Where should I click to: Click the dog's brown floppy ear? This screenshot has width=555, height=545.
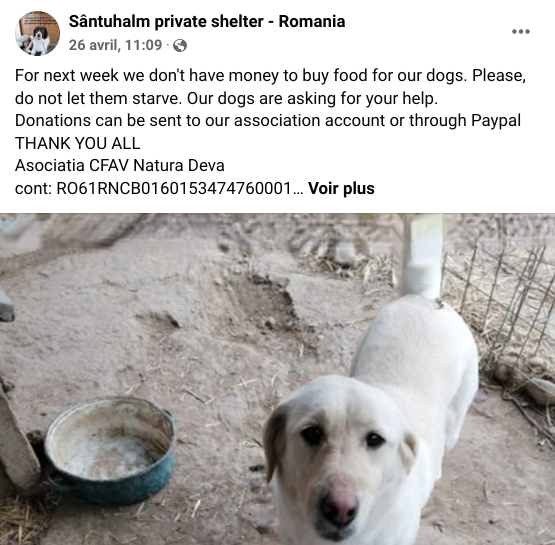pyautogui.click(x=275, y=440)
